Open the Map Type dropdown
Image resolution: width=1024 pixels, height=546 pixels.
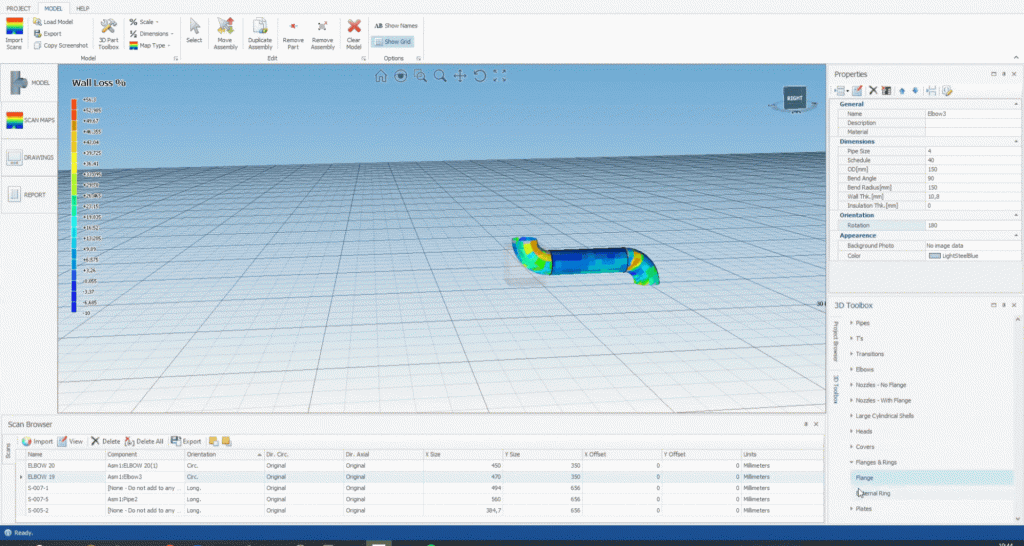pyautogui.click(x=150, y=45)
